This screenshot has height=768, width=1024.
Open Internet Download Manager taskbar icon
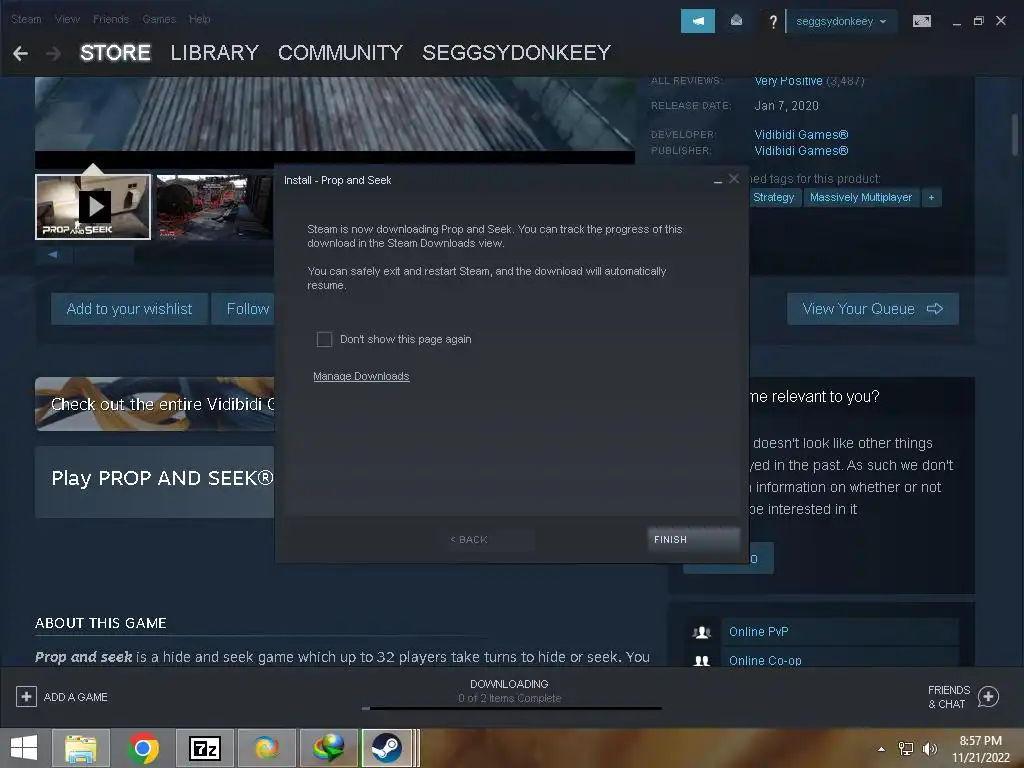coord(328,748)
